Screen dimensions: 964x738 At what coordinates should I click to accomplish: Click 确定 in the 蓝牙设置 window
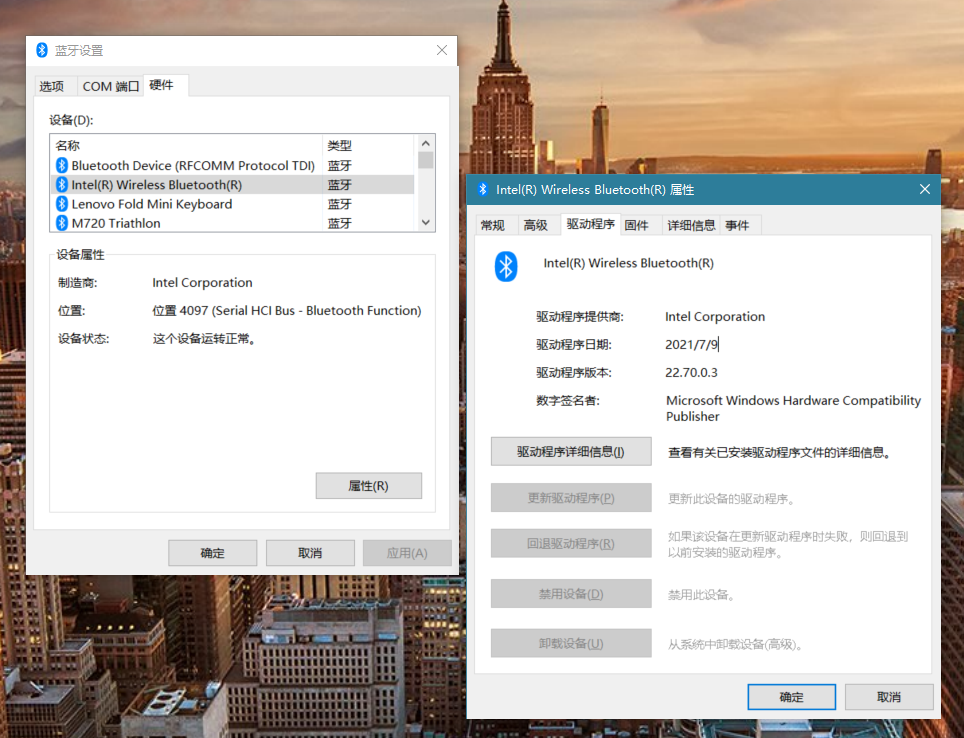click(213, 553)
